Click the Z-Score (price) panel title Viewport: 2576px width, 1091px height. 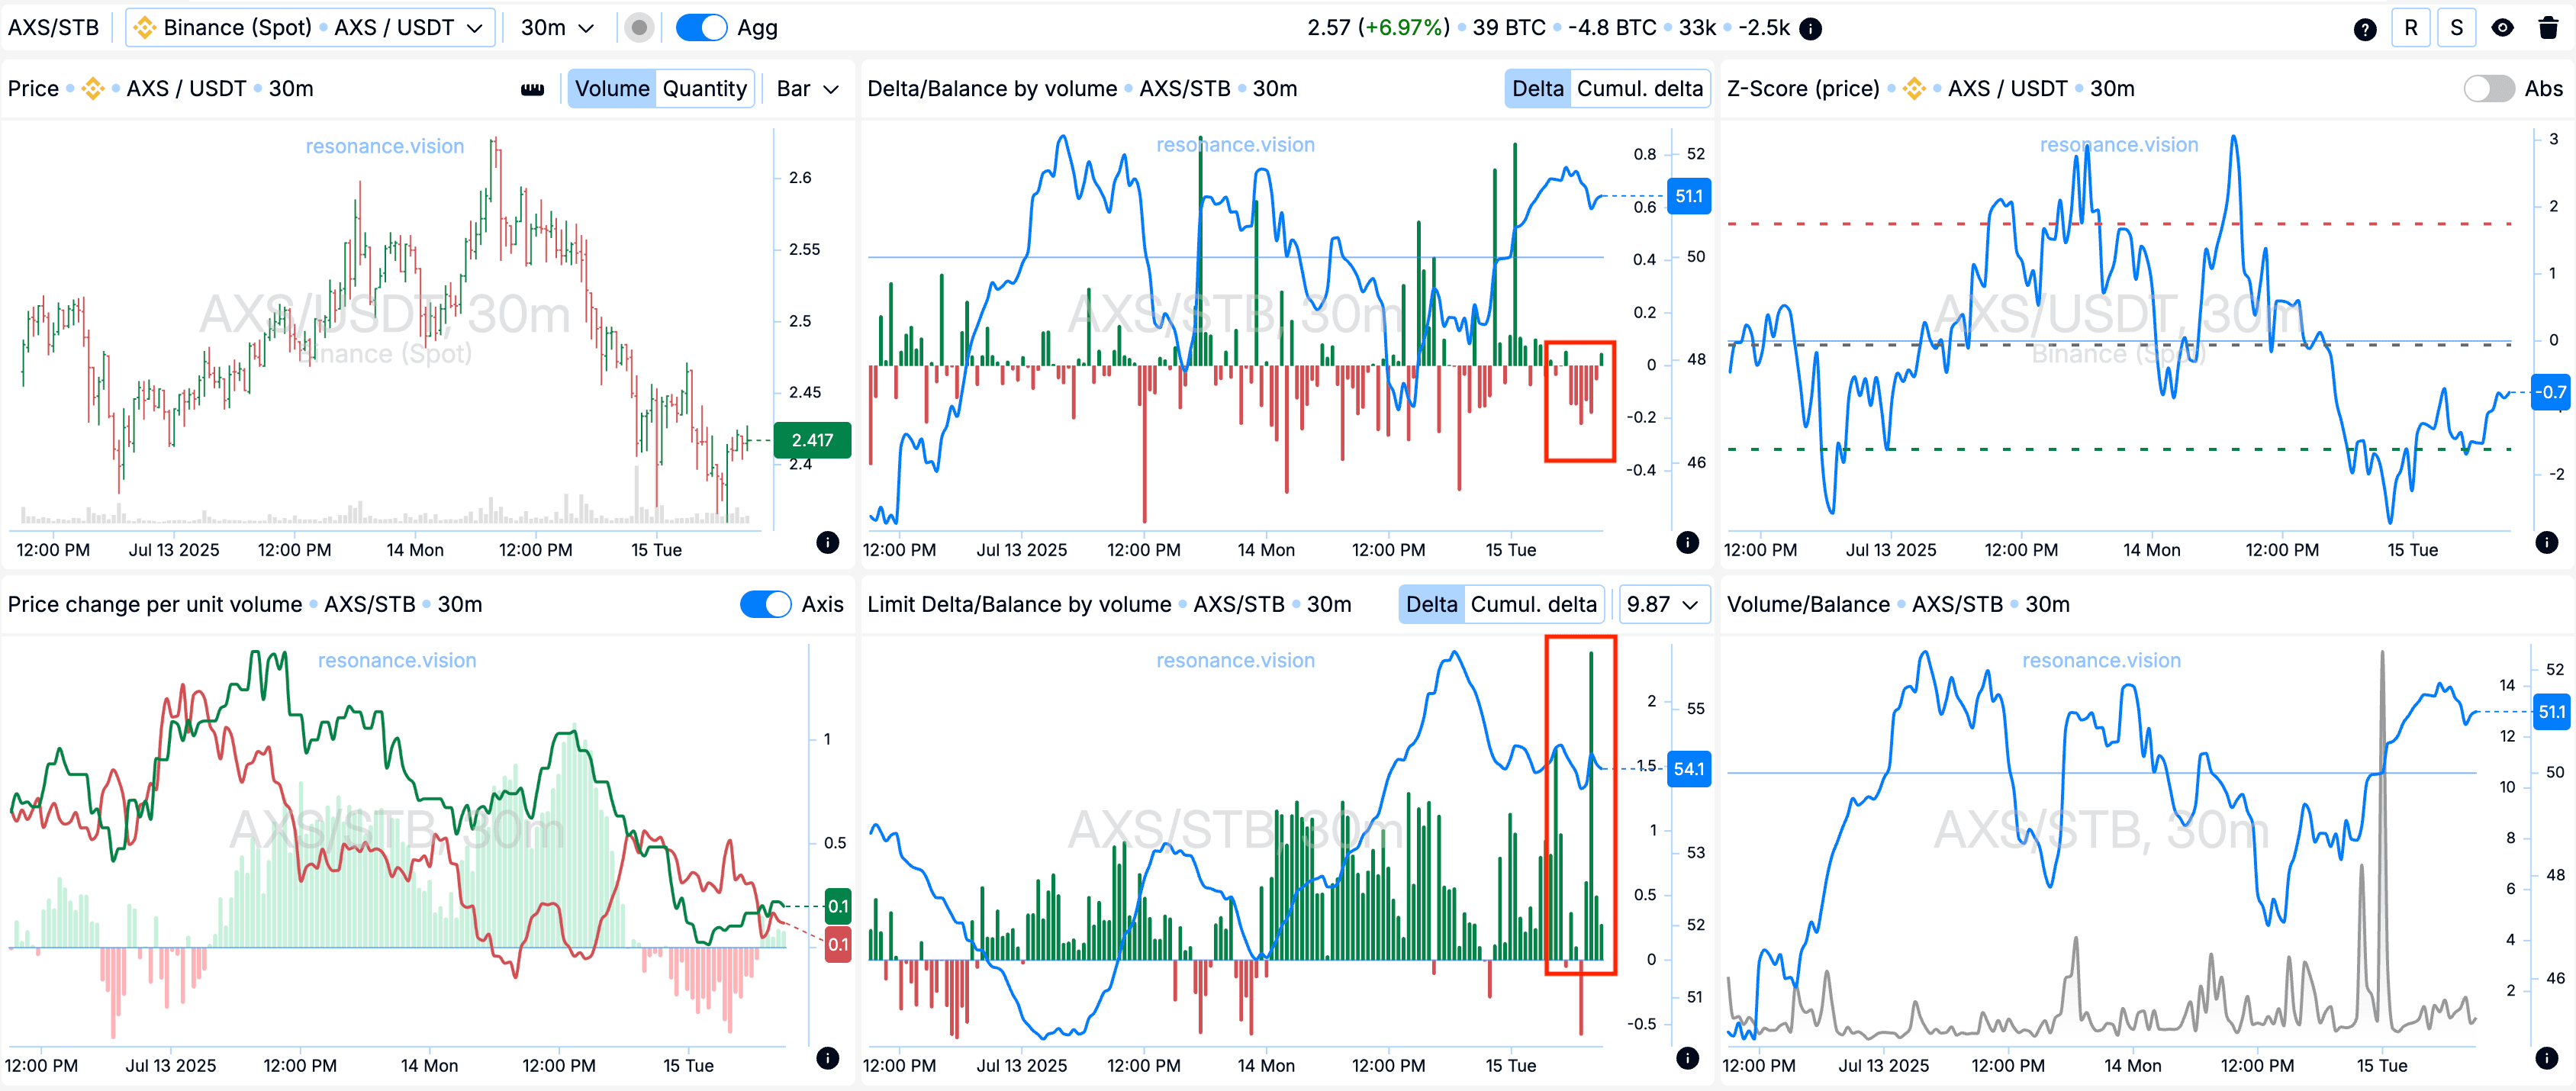1803,89
